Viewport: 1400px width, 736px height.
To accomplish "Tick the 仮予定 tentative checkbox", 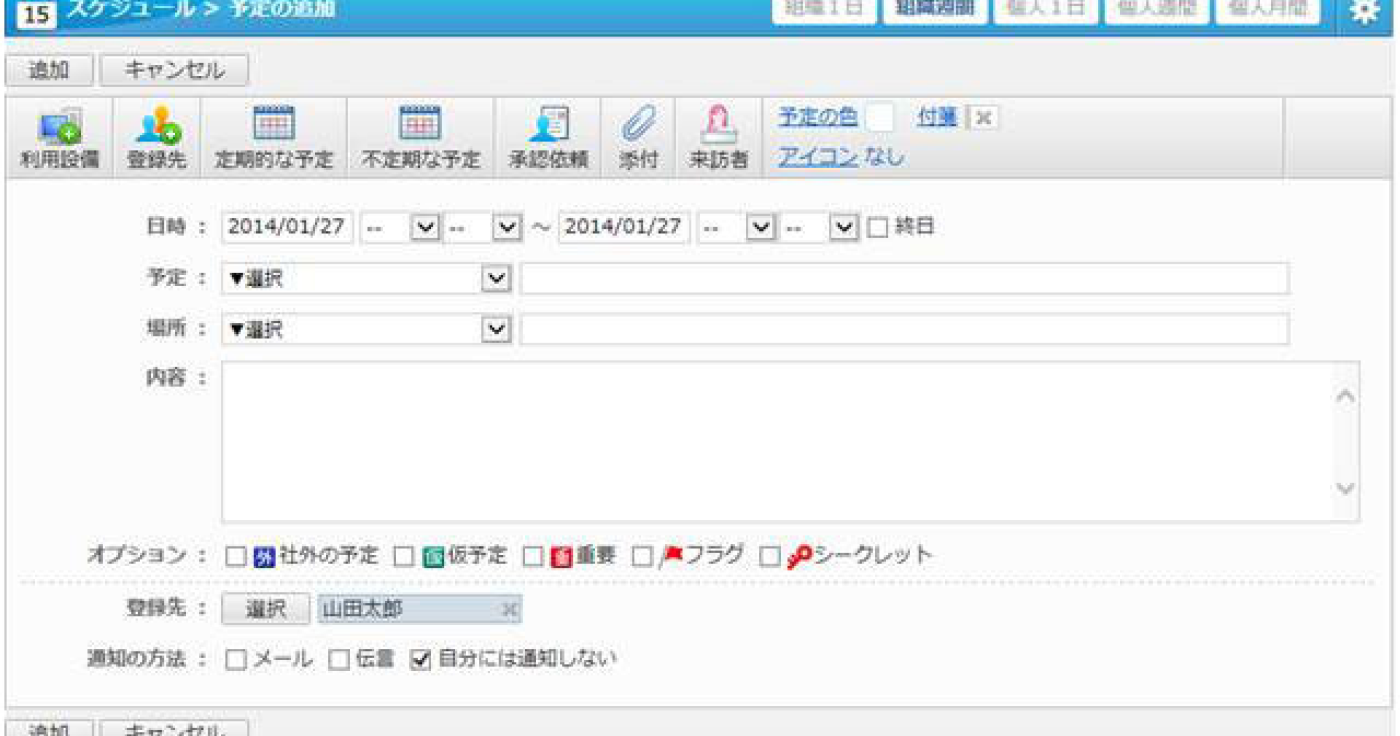I will 403,556.
